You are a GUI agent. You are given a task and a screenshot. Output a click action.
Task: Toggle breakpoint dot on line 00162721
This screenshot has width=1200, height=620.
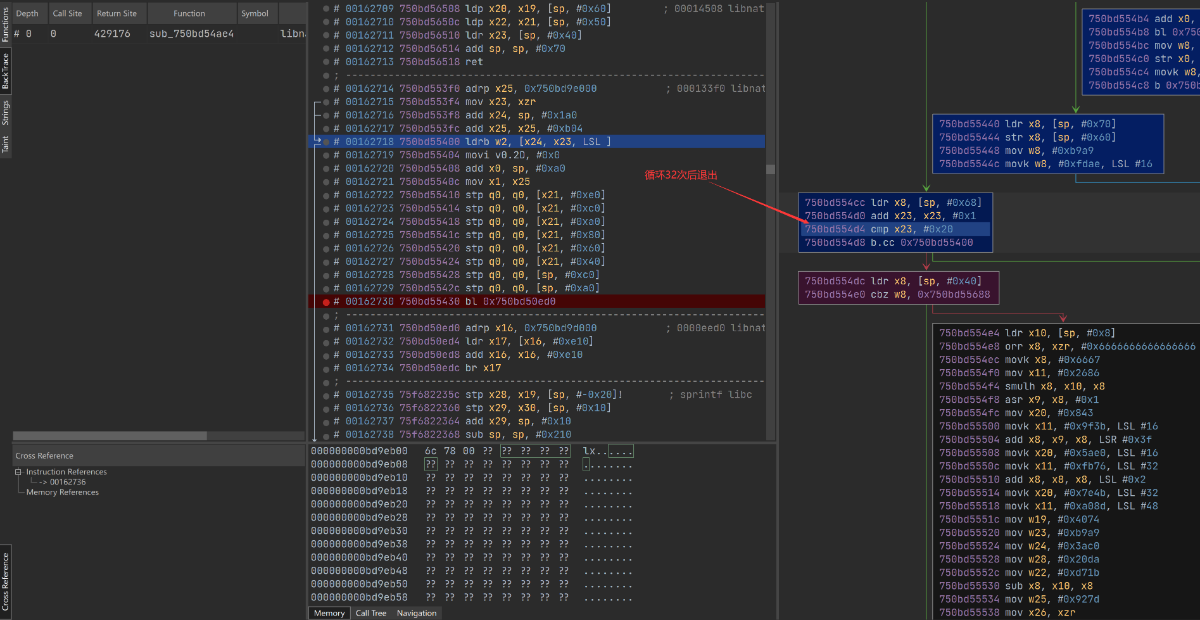pyautogui.click(x=325, y=182)
